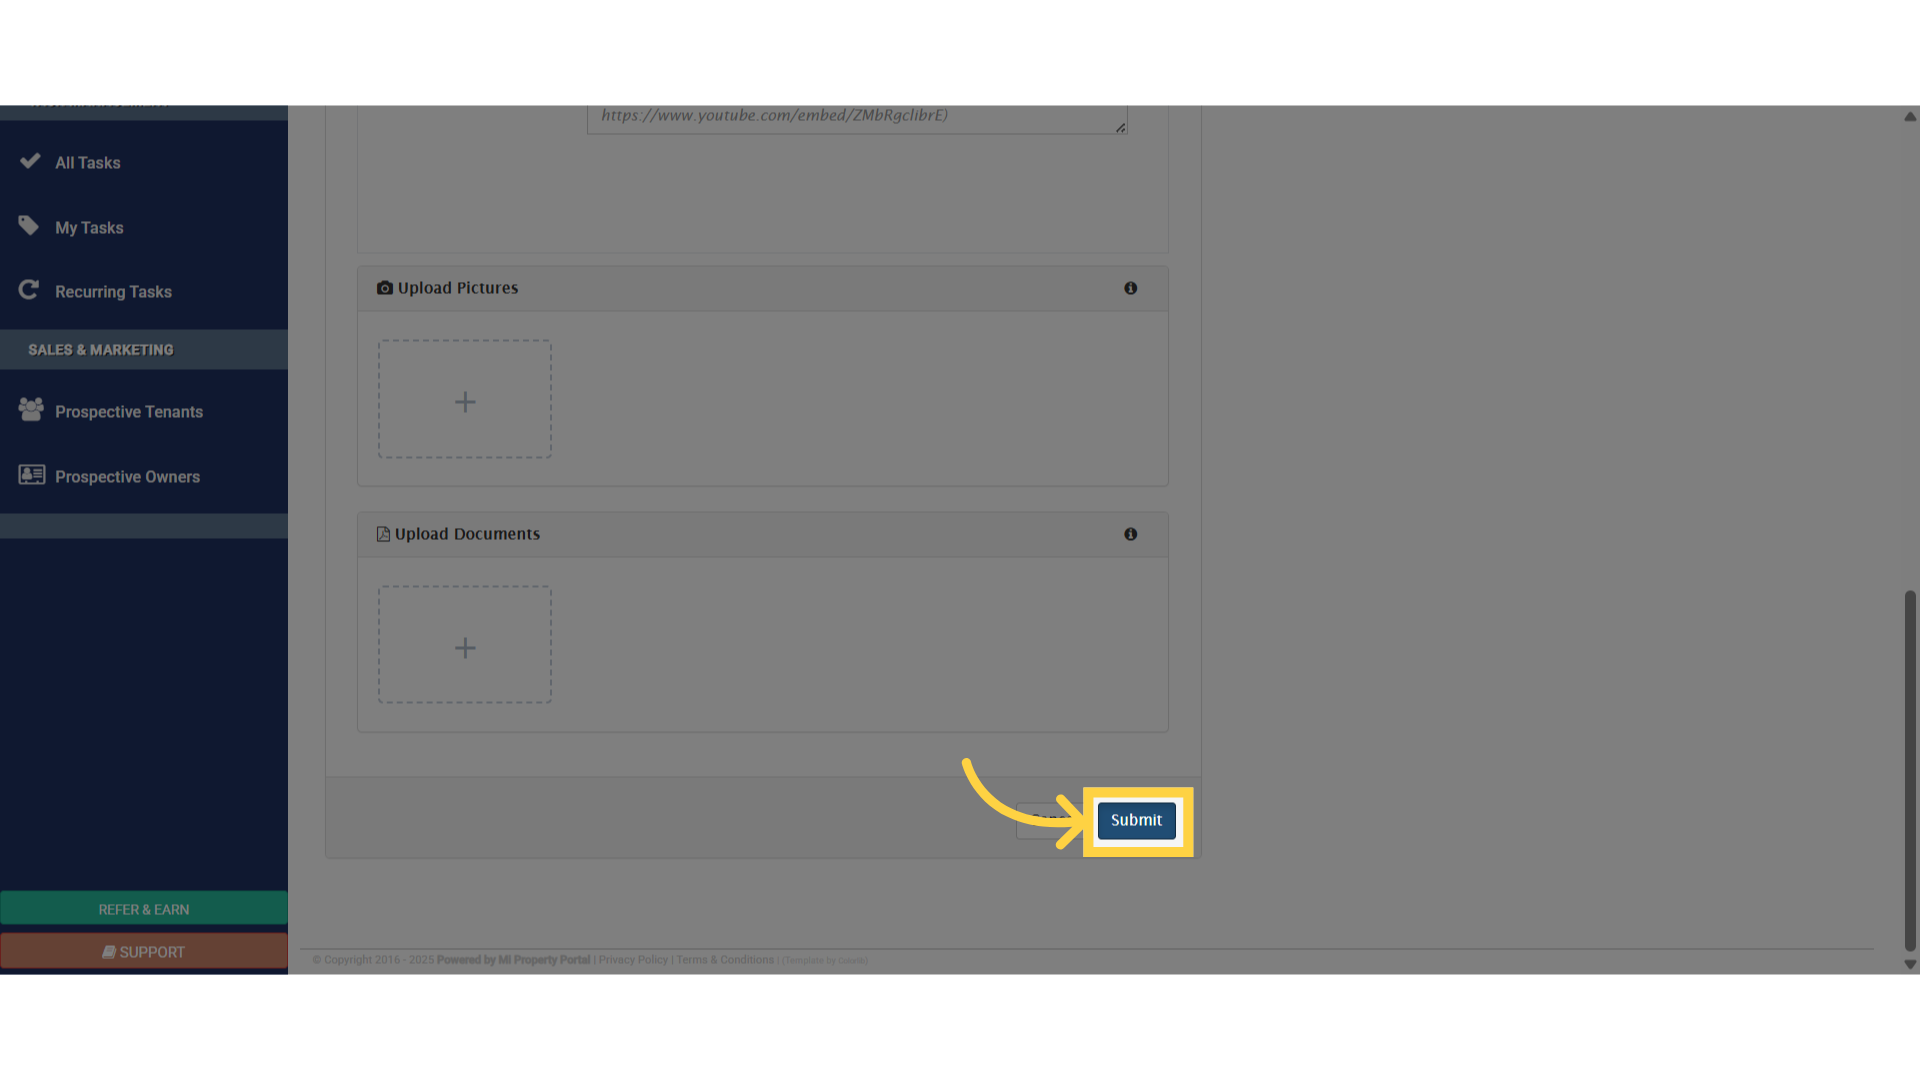Open the Support button
The image size is (1920, 1080).
(x=144, y=952)
